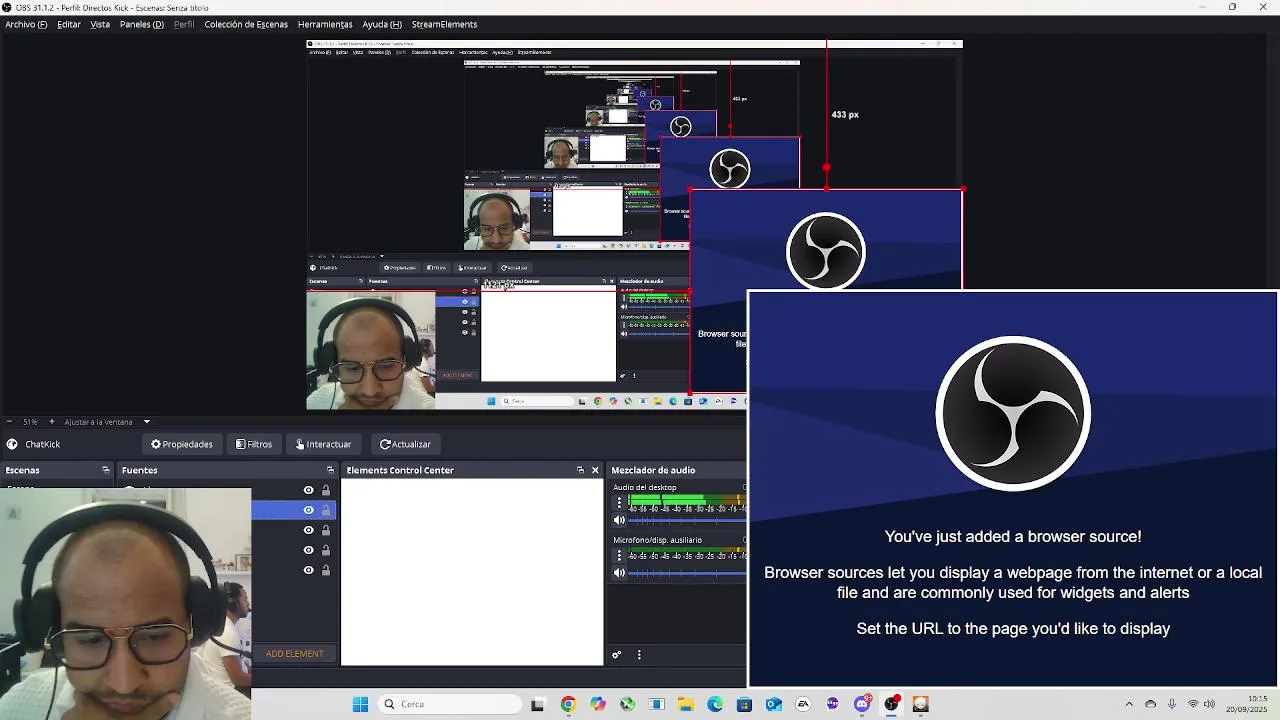Screen dimensions: 1280x720
Task: Zoom in the preview with the plus icon
Action: tap(52, 422)
